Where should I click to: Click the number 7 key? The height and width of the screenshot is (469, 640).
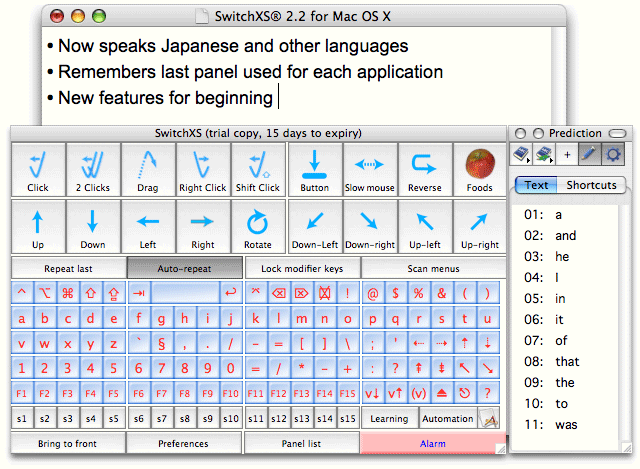(x=162, y=368)
